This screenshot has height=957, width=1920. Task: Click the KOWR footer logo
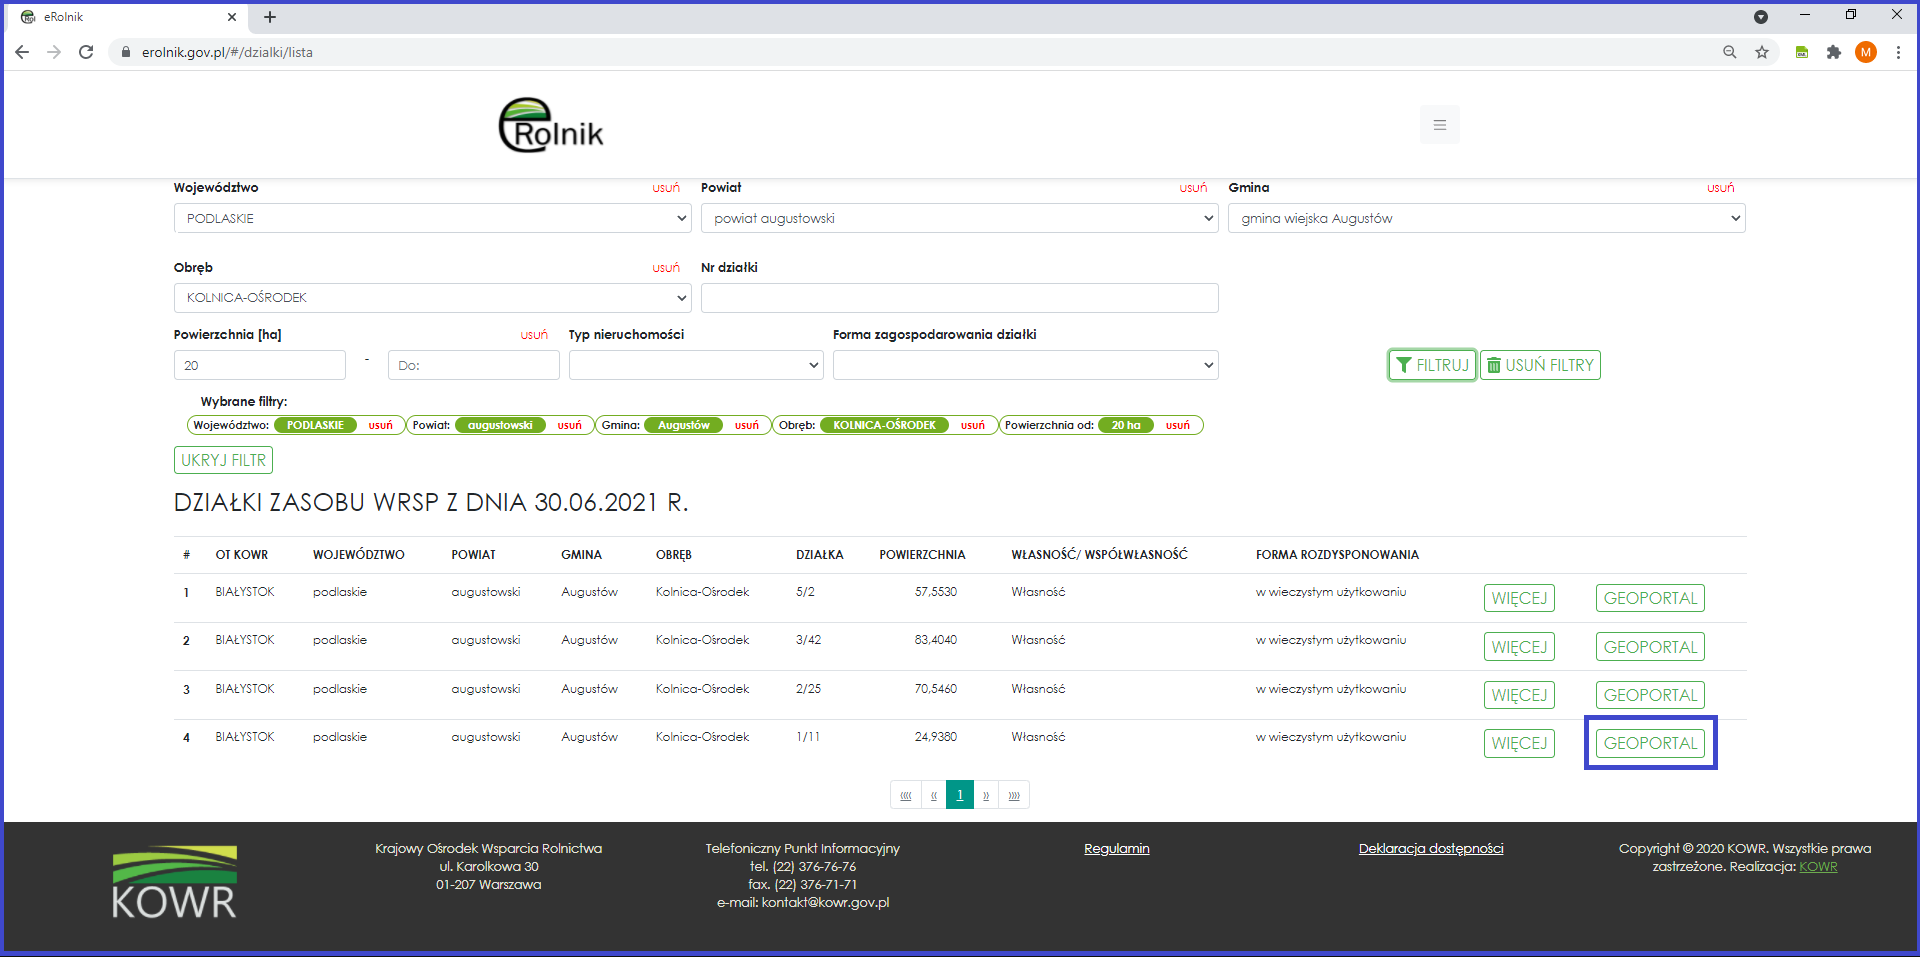click(x=174, y=882)
